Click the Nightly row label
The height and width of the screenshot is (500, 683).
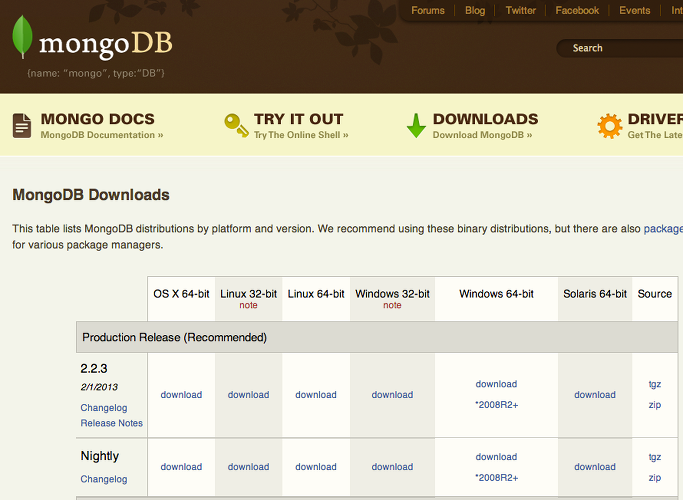pos(100,456)
